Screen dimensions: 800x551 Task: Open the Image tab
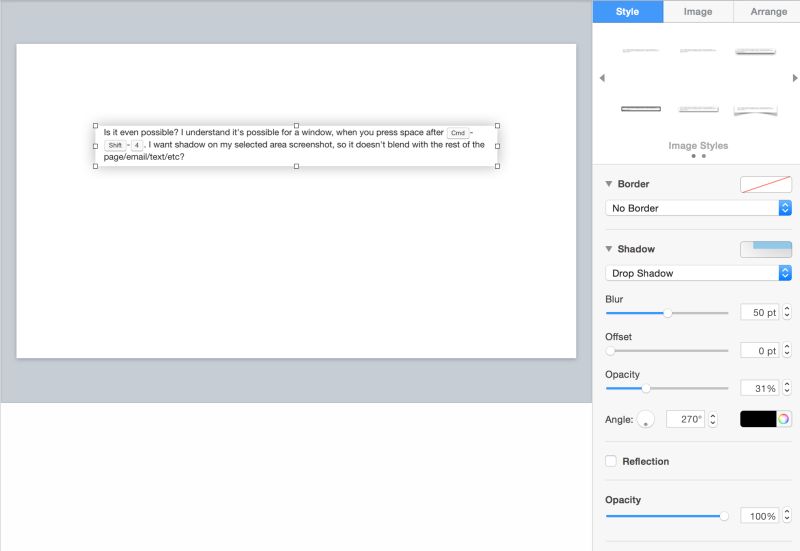697,11
